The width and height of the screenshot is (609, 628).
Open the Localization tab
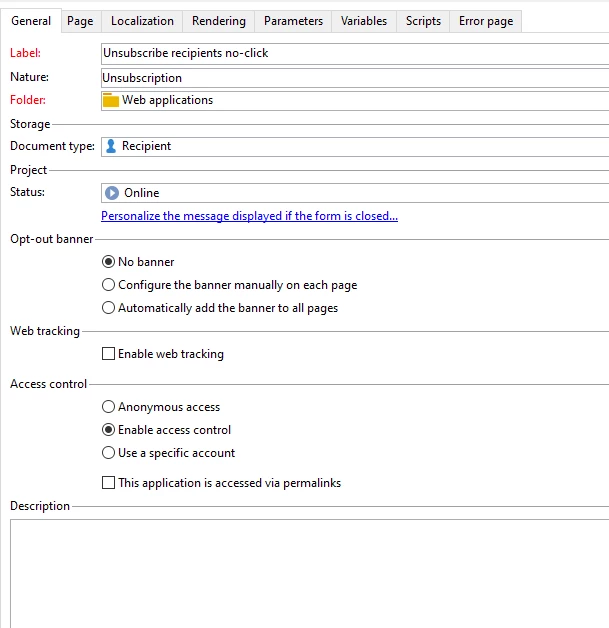(142, 21)
